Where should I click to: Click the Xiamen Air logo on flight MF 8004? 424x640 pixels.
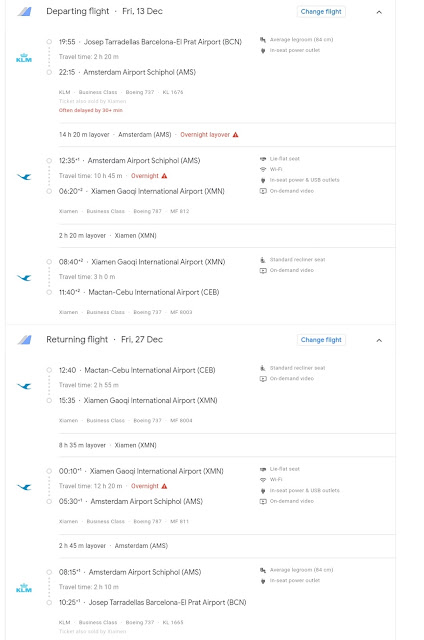(24, 386)
